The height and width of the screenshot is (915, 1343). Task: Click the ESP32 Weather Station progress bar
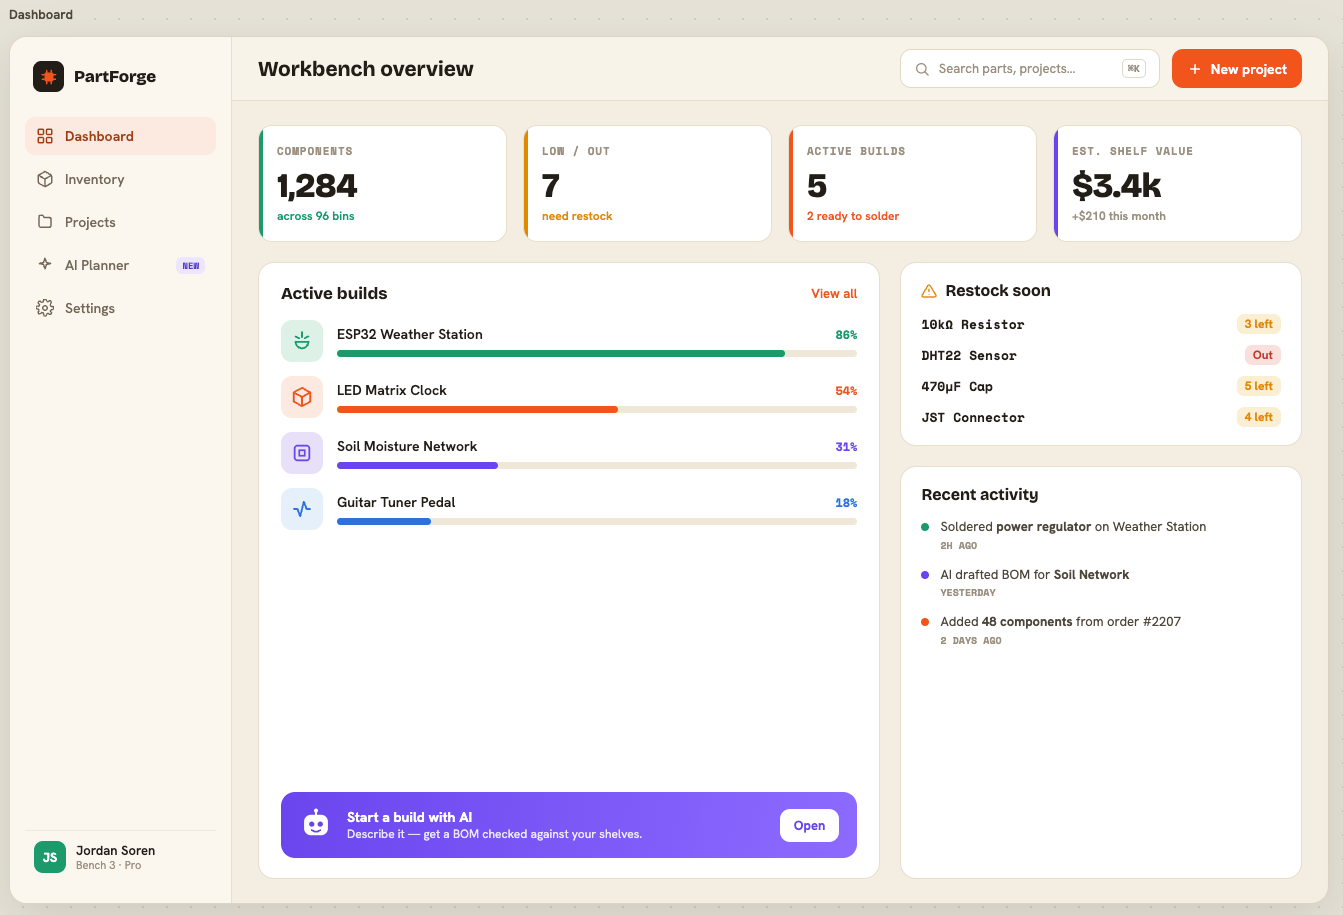[x=597, y=353]
